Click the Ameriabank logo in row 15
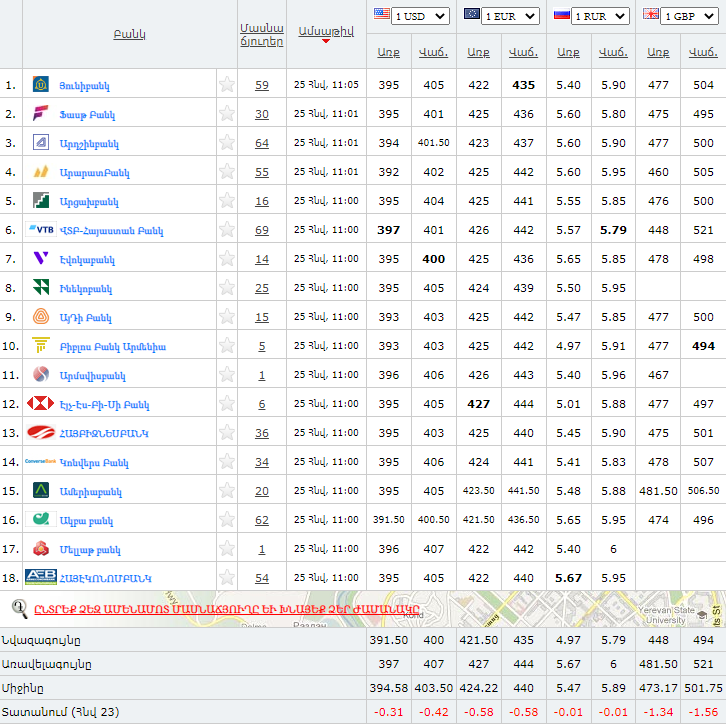This screenshot has height=724, width=726. coord(41,491)
